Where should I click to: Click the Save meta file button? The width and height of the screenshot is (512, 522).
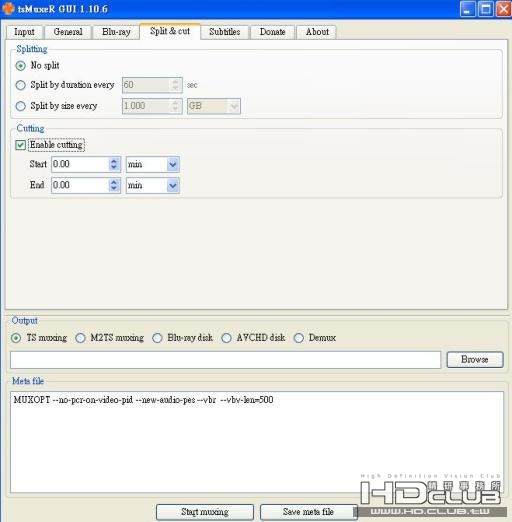[308, 512]
